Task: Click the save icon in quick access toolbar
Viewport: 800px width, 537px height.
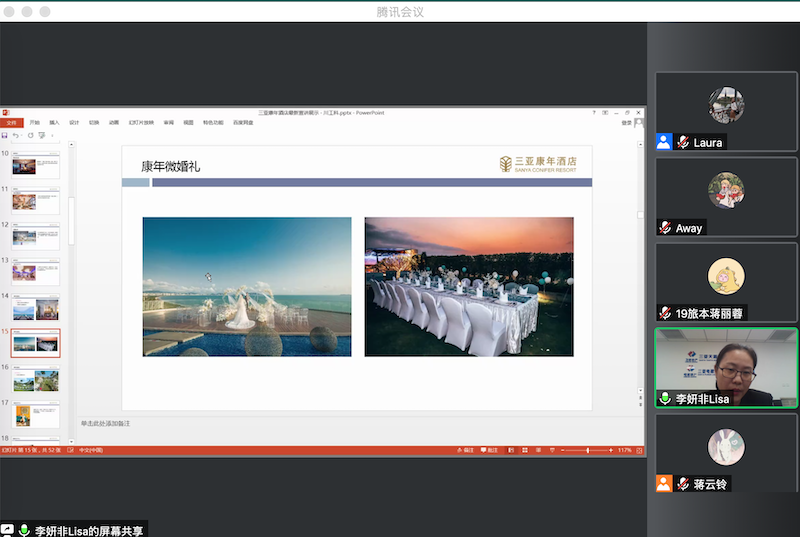Action: coord(5,135)
